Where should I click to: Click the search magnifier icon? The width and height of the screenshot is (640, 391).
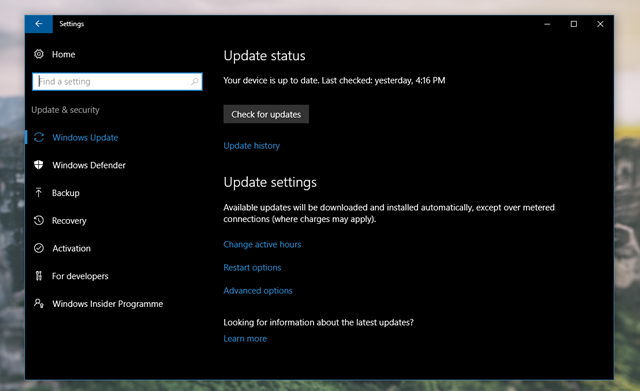pos(195,82)
